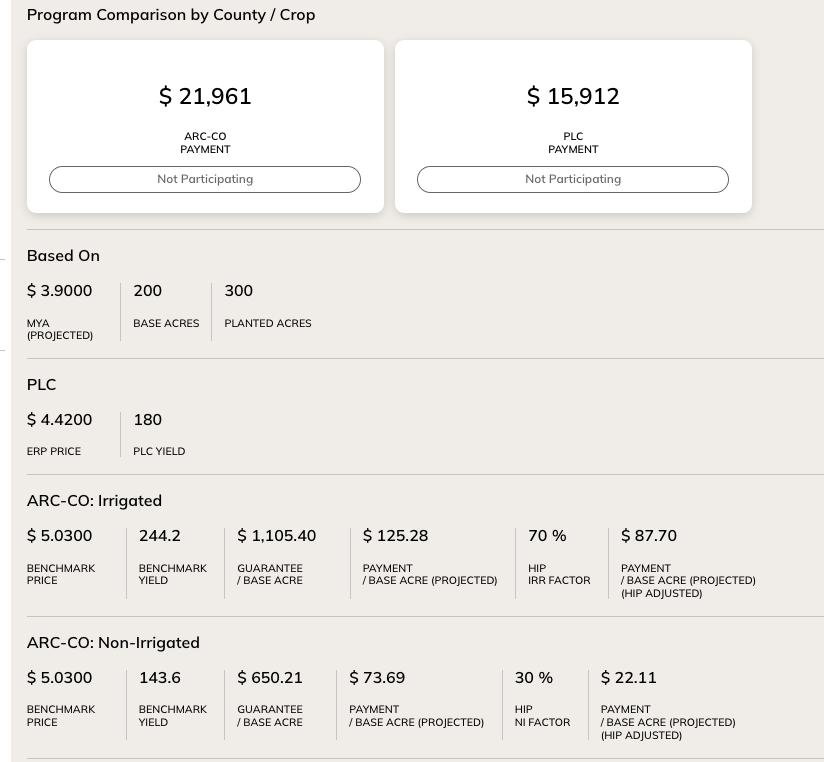This screenshot has width=824, height=762.
Task: Click the $ 1,105.40 guarantee per base acre
Action: (x=276, y=536)
